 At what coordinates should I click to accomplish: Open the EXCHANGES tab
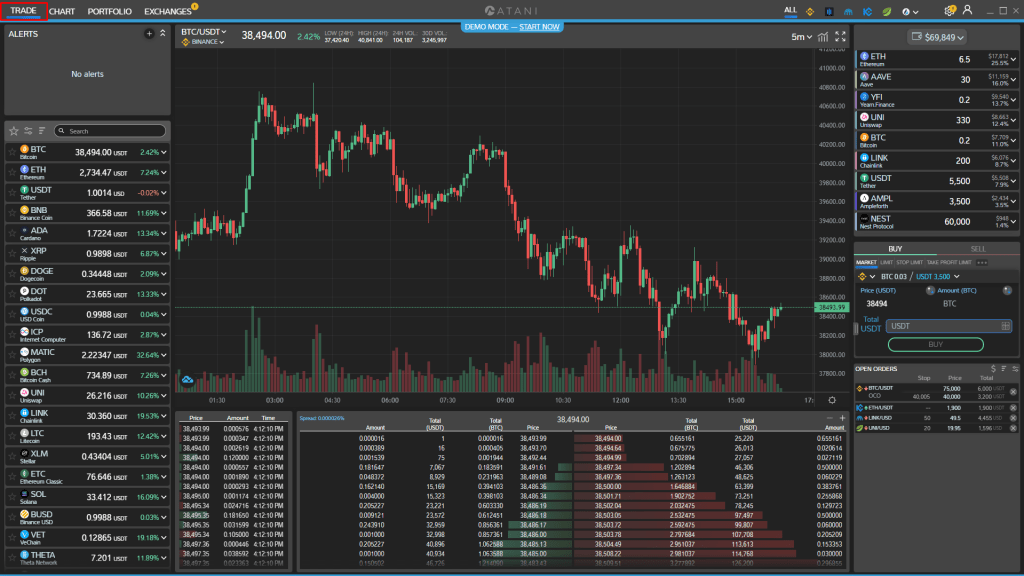click(168, 11)
